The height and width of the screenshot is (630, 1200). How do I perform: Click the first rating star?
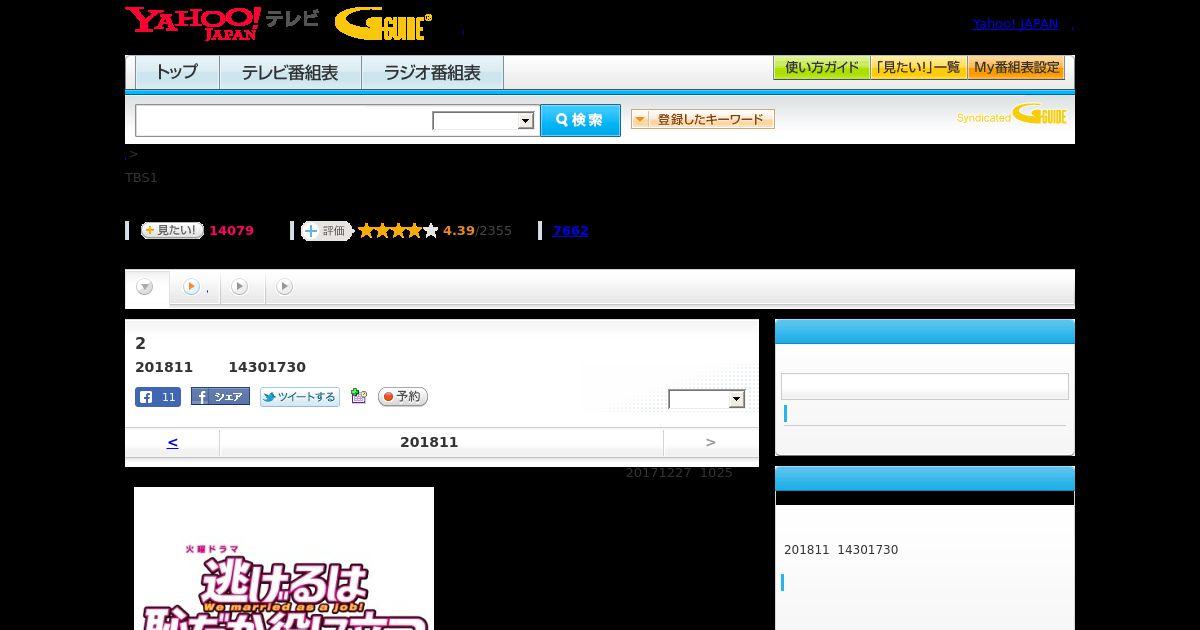(x=366, y=231)
